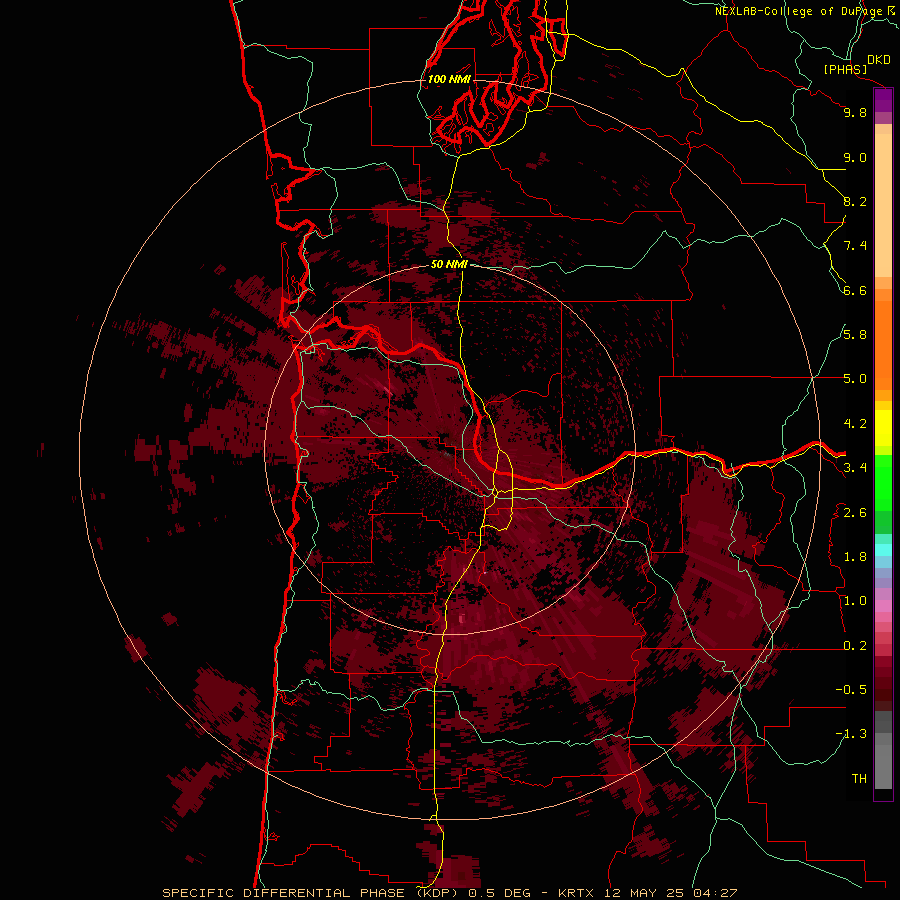
Task: Click the 1.8 color scale value
Action: click(x=855, y=557)
